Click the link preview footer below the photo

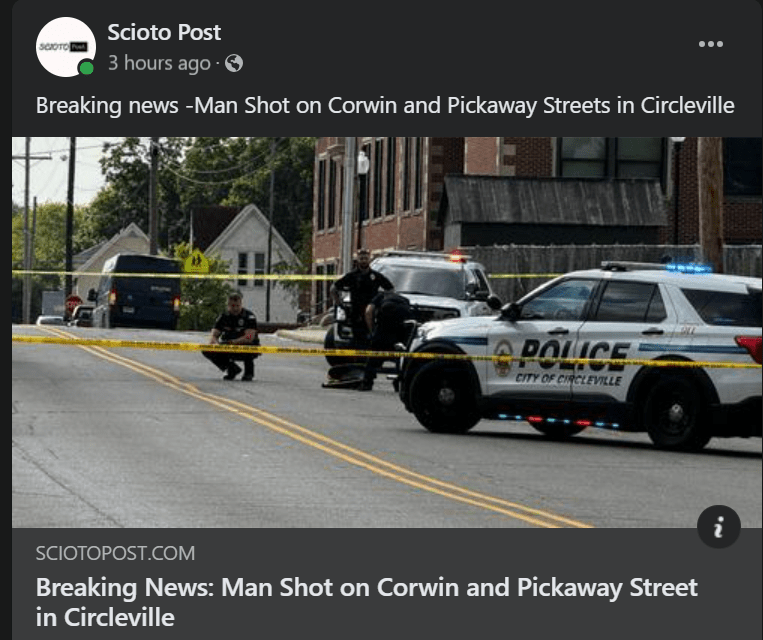[387, 584]
